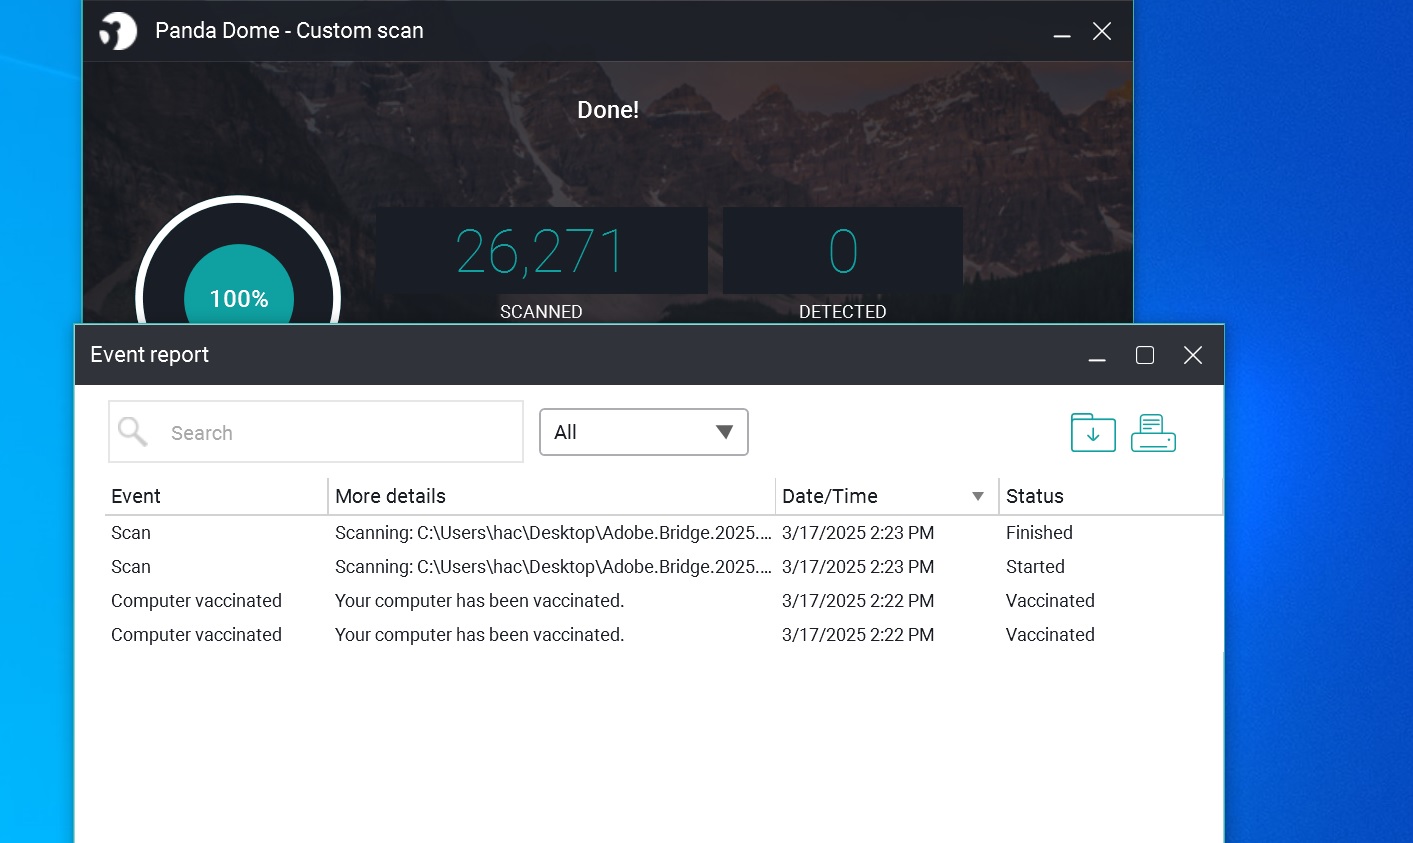Screen dimensions: 1413x843
Task: Click the Done! scan status text
Action: (608, 110)
